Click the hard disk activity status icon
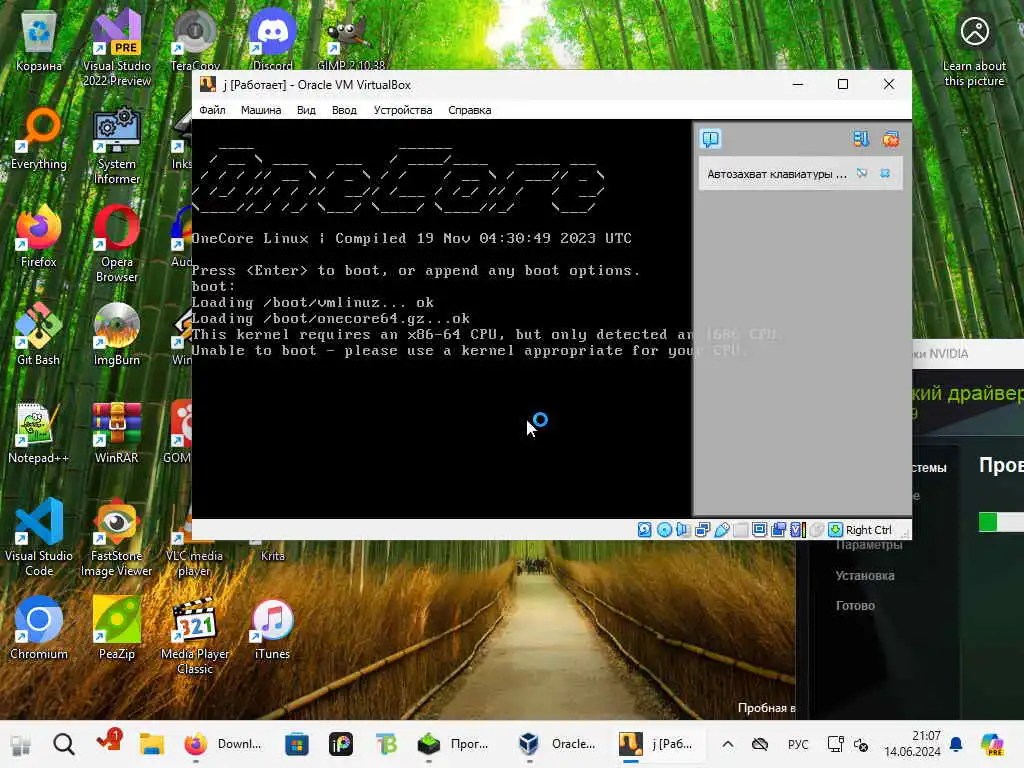 pos(644,530)
